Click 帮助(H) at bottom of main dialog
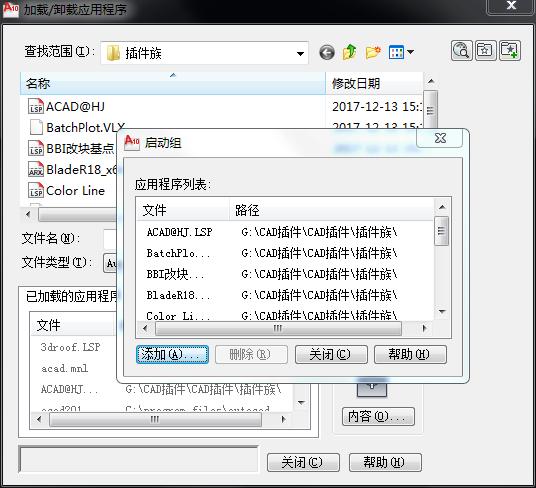This screenshot has width=536, height=488. (385, 462)
